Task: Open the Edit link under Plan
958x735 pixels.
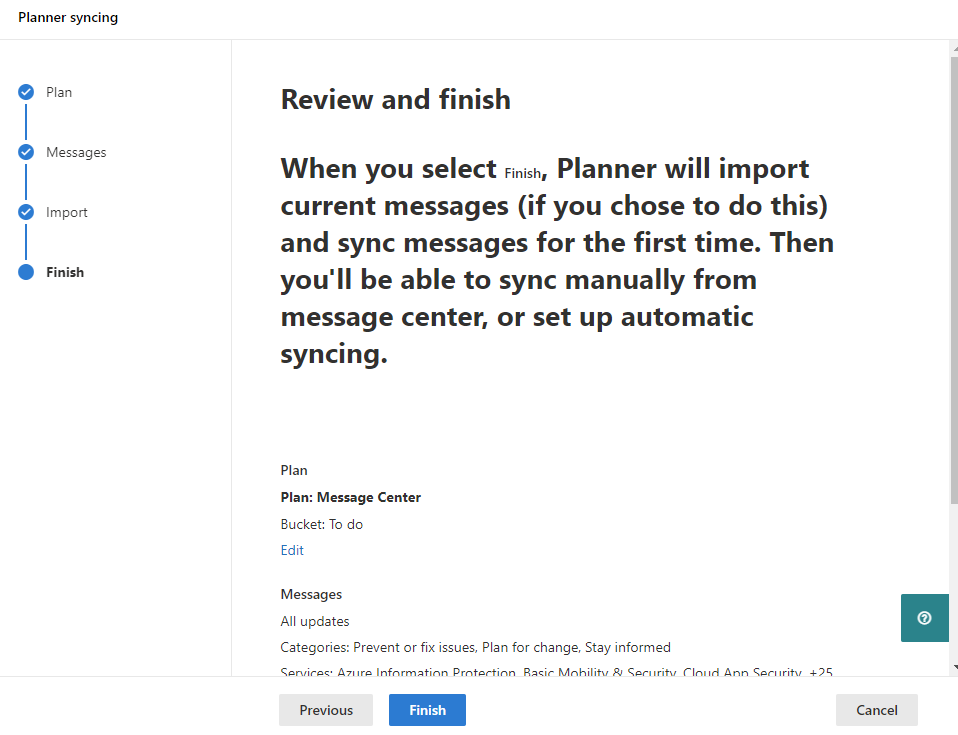Action: point(292,550)
